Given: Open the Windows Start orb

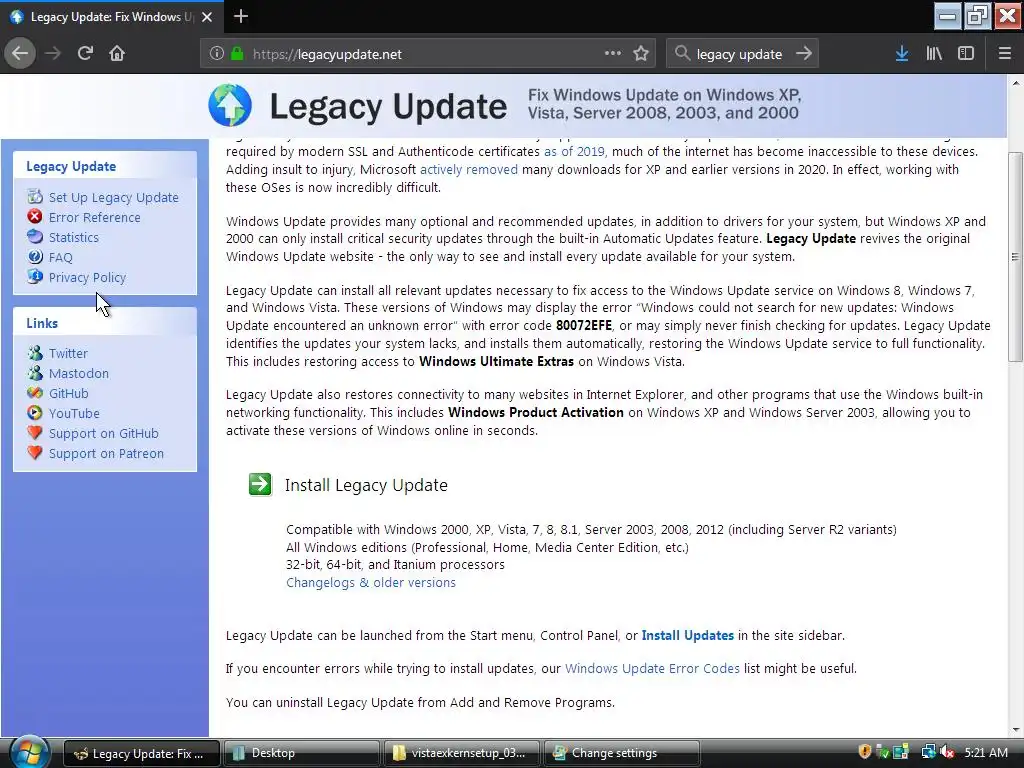Looking at the screenshot, I should [x=29, y=752].
